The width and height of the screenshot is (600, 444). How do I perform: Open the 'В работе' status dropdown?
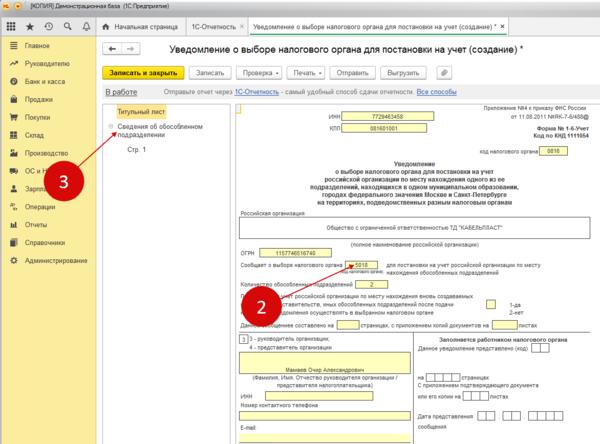(x=120, y=93)
